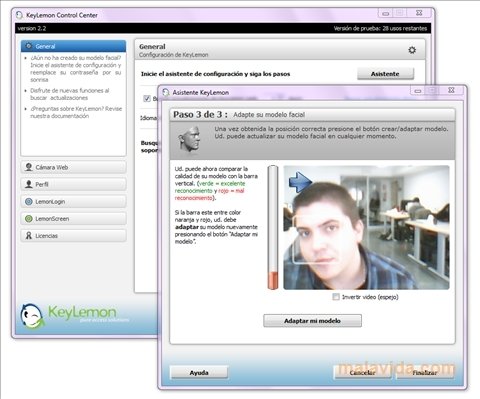Click the green LemonScreen icon
Image resolution: width=480 pixels, height=399 pixels.
(x=29, y=219)
